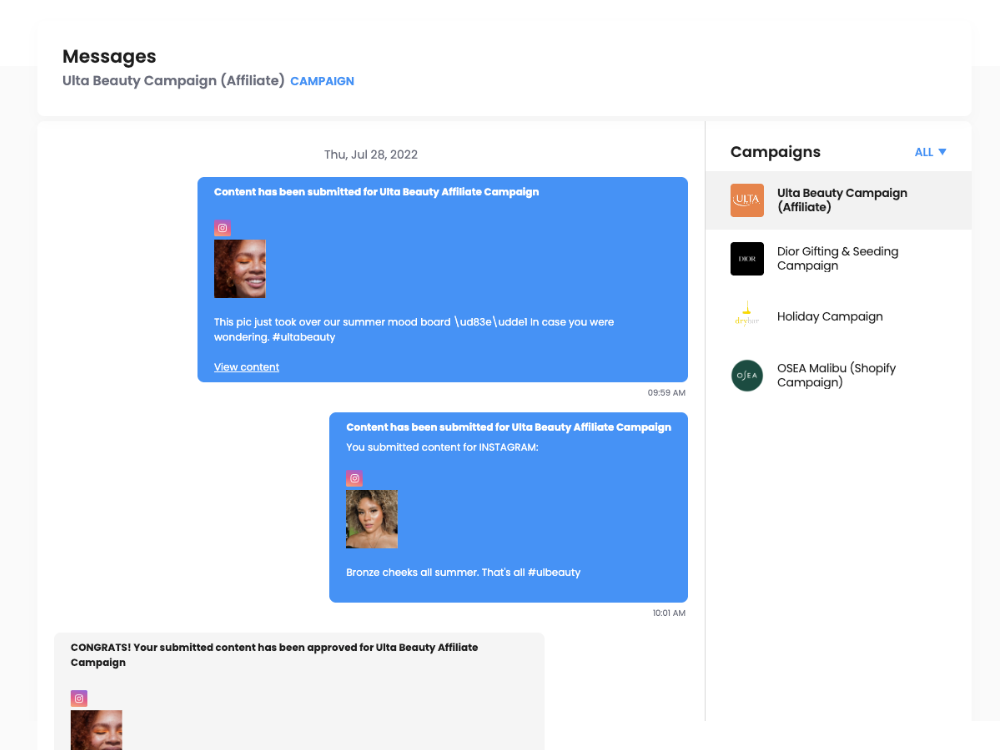Click the Dior logo in the campaigns sidebar

[747, 258]
